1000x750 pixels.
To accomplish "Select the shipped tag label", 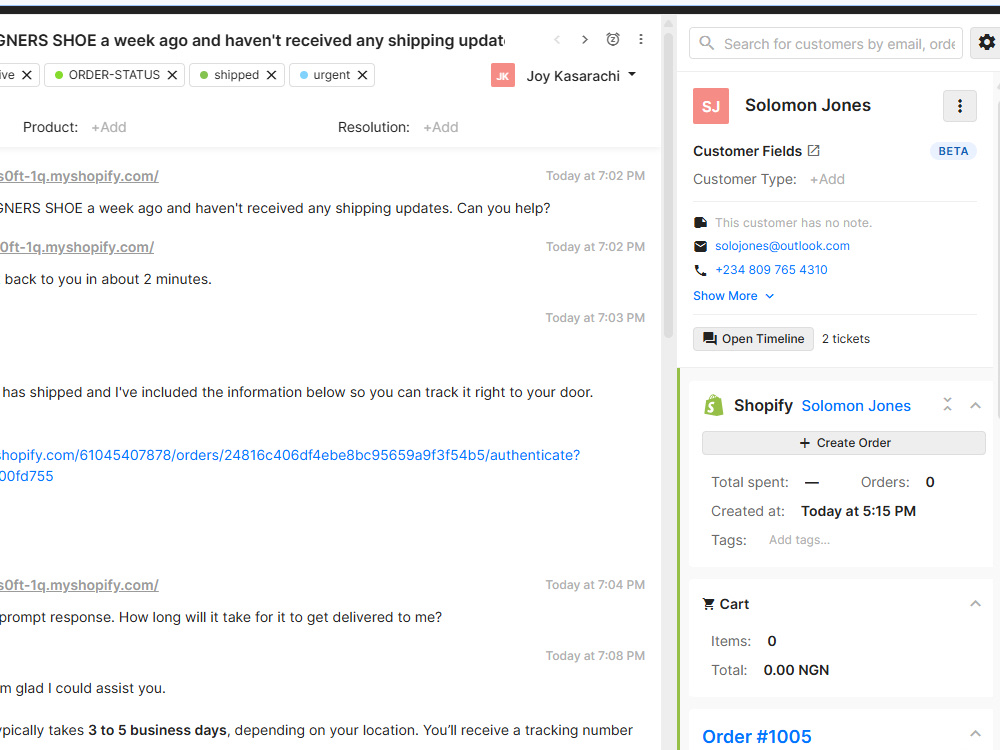I will [237, 75].
